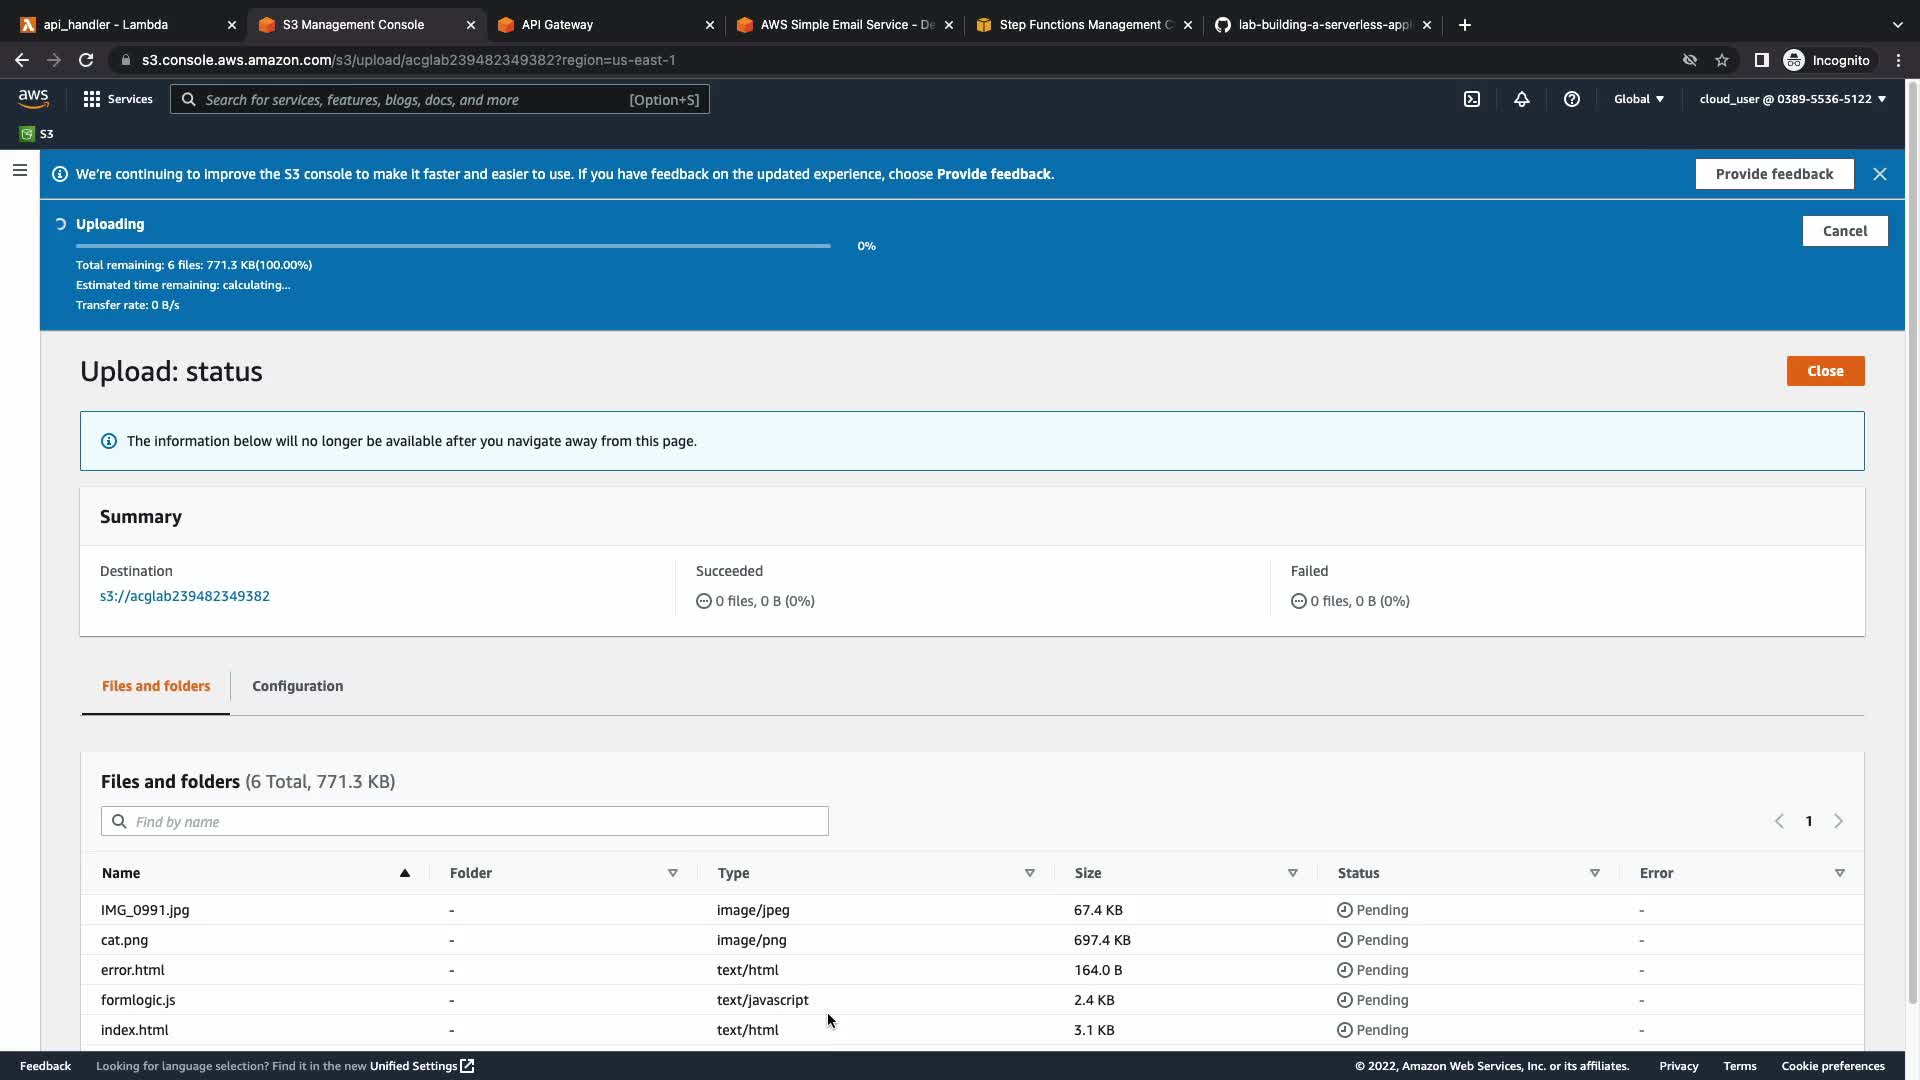Switch to the Configuration tab
Image resolution: width=1920 pixels, height=1080 pixels.
(x=297, y=686)
